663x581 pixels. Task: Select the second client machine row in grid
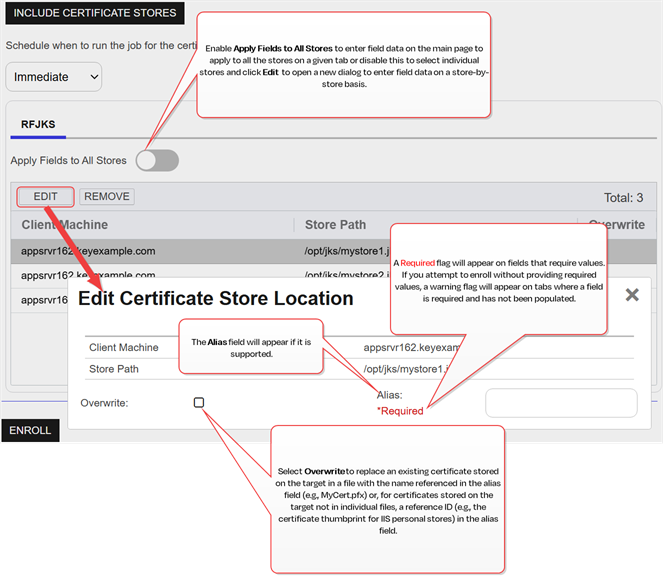[88, 275]
